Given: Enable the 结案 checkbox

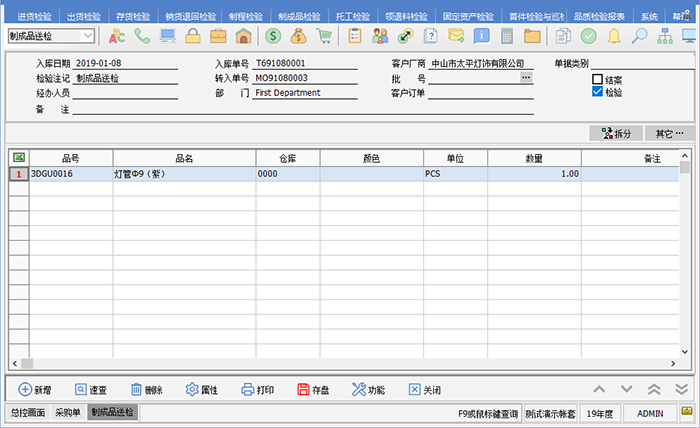Looking at the screenshot, I should click(598, 79).
